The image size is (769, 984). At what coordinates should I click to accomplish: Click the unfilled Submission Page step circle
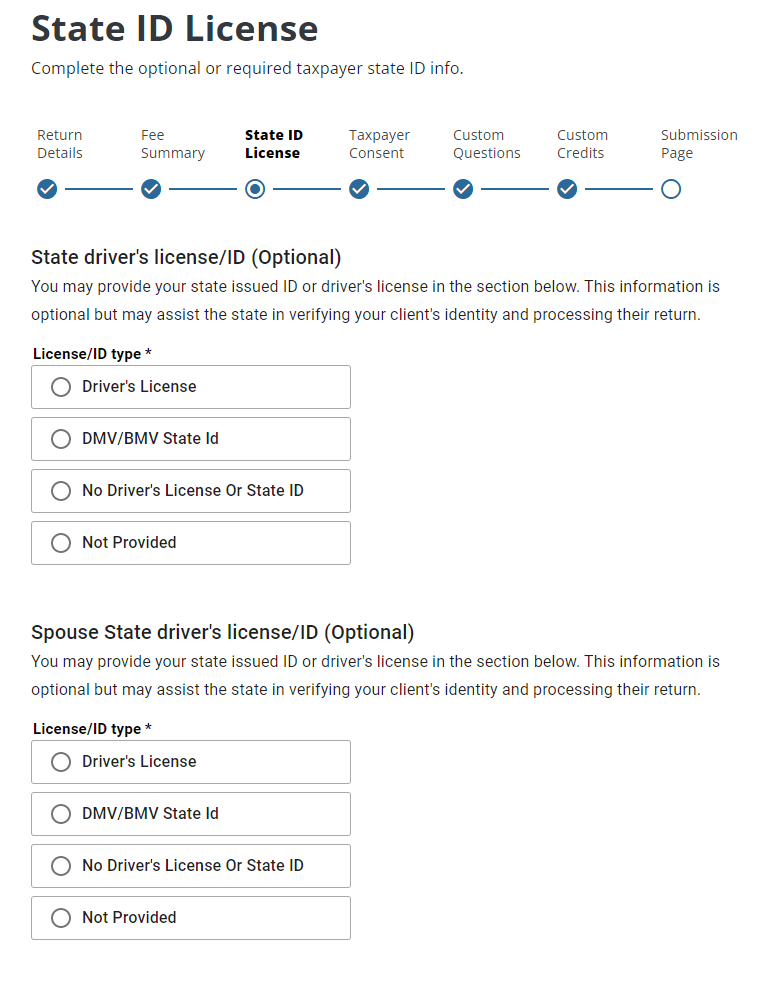671,189
